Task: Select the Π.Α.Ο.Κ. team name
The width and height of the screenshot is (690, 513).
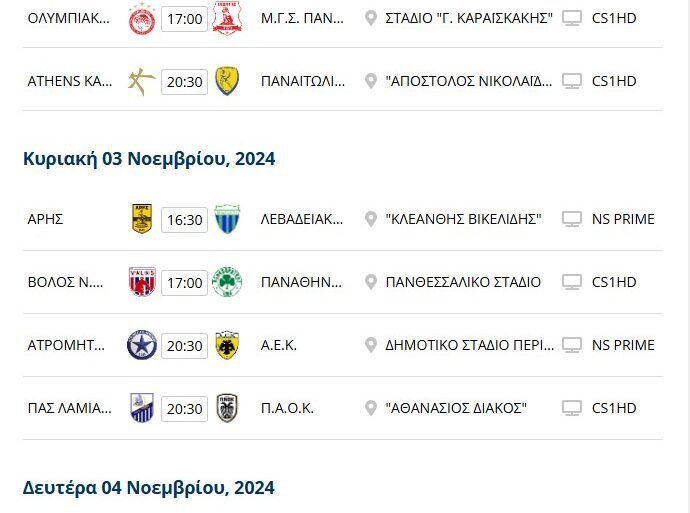Action: tap(287, 408)
